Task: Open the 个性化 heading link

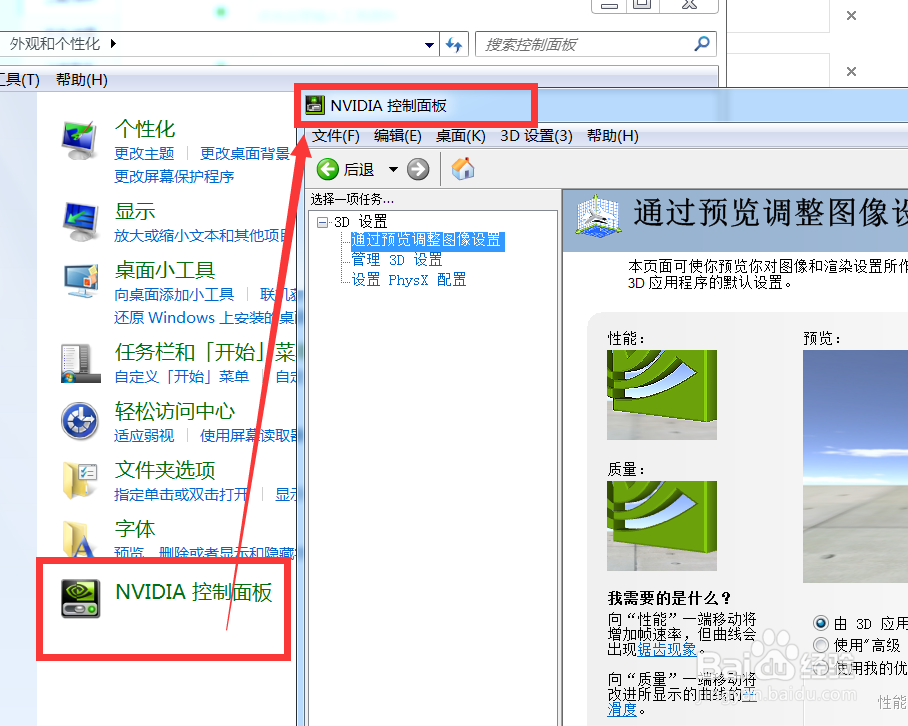Action: 145,129
